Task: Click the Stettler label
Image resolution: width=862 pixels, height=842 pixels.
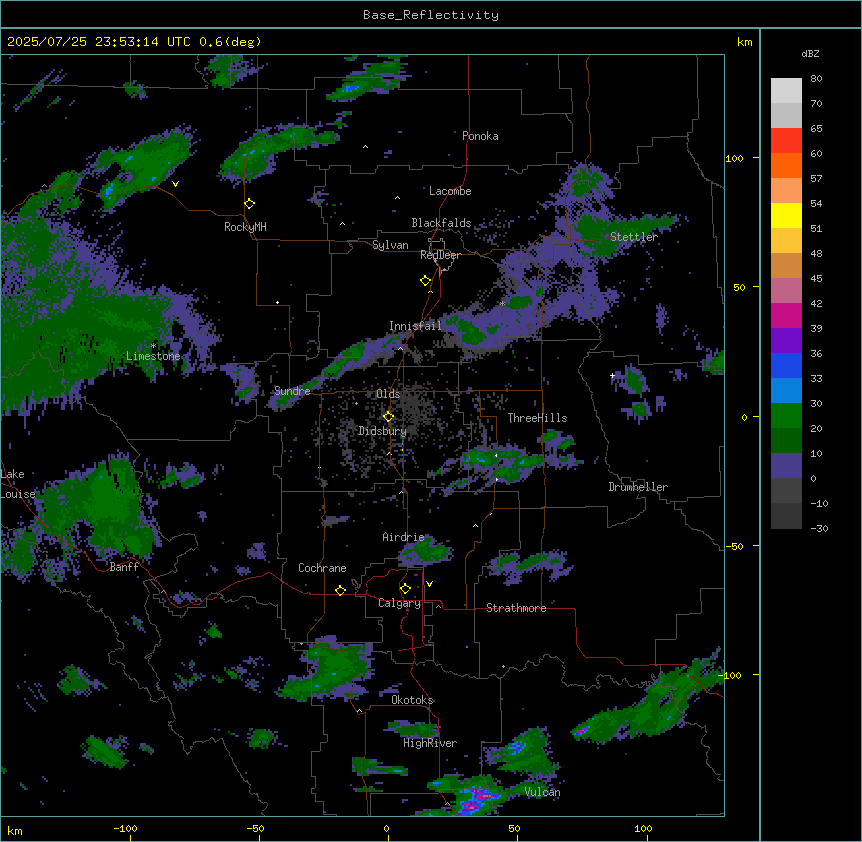Action: click(634, 237)
